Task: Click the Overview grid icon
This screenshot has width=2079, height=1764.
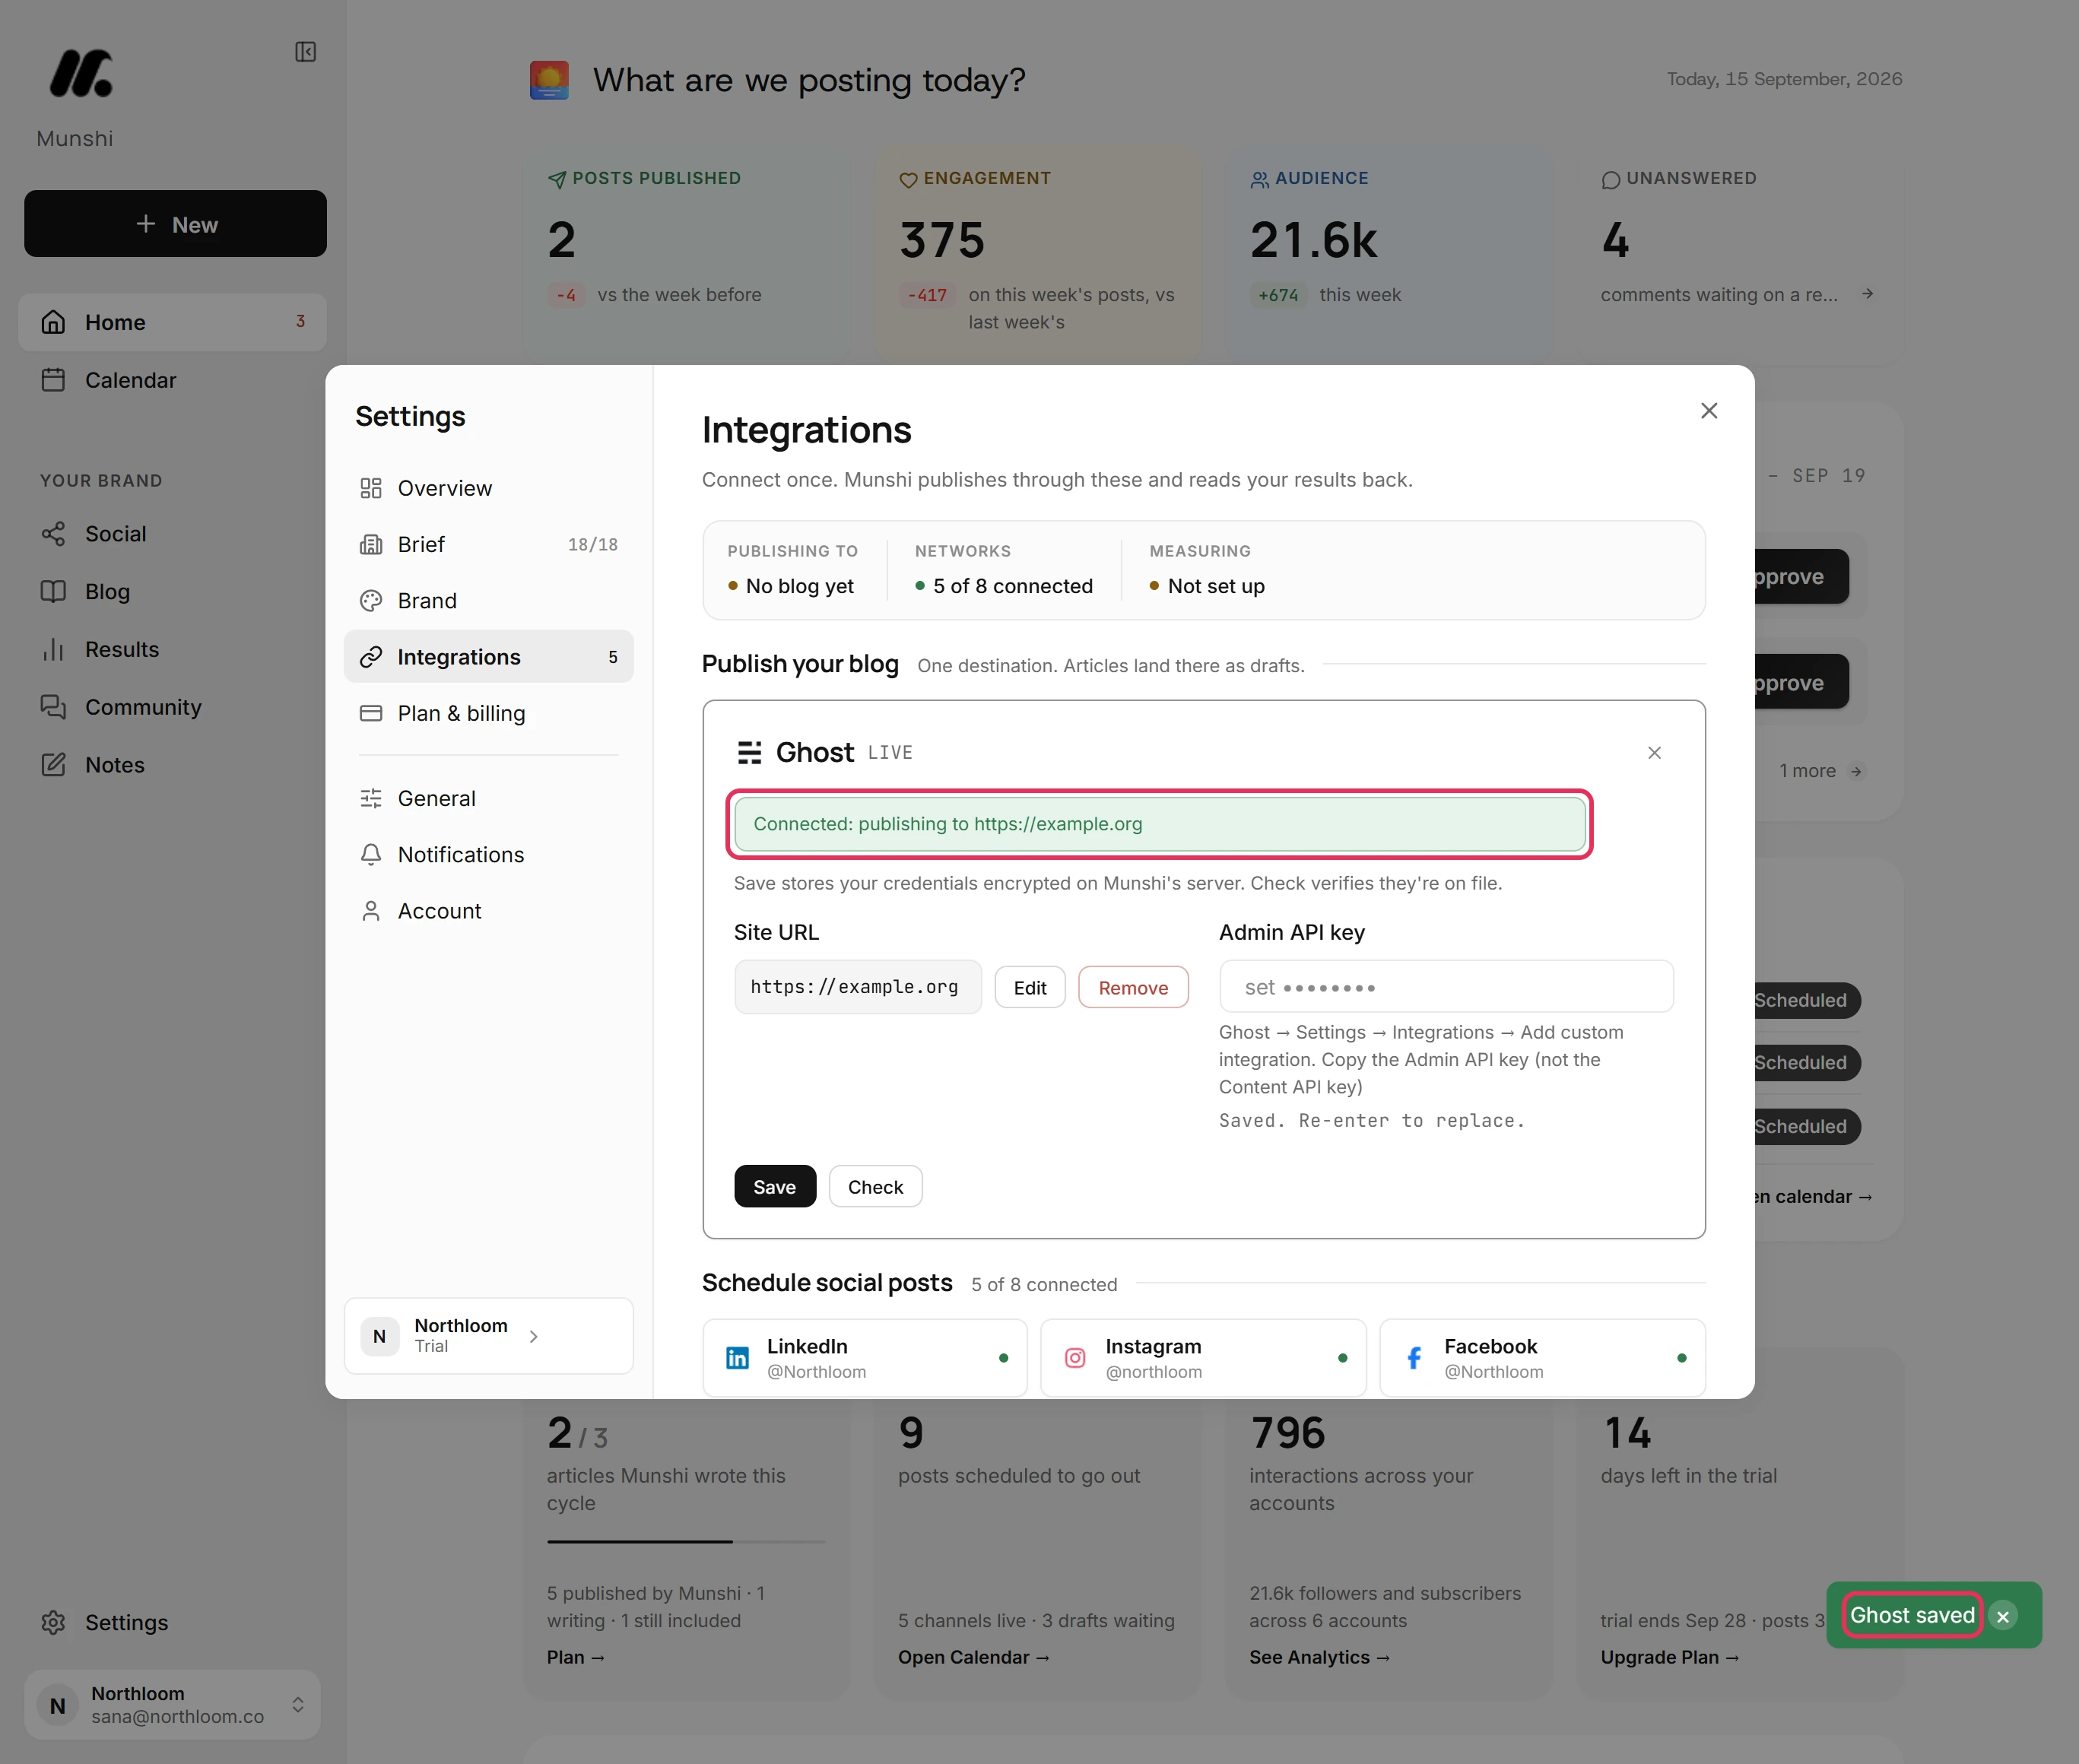Action: pyautogui.click(x=371, y=488)
